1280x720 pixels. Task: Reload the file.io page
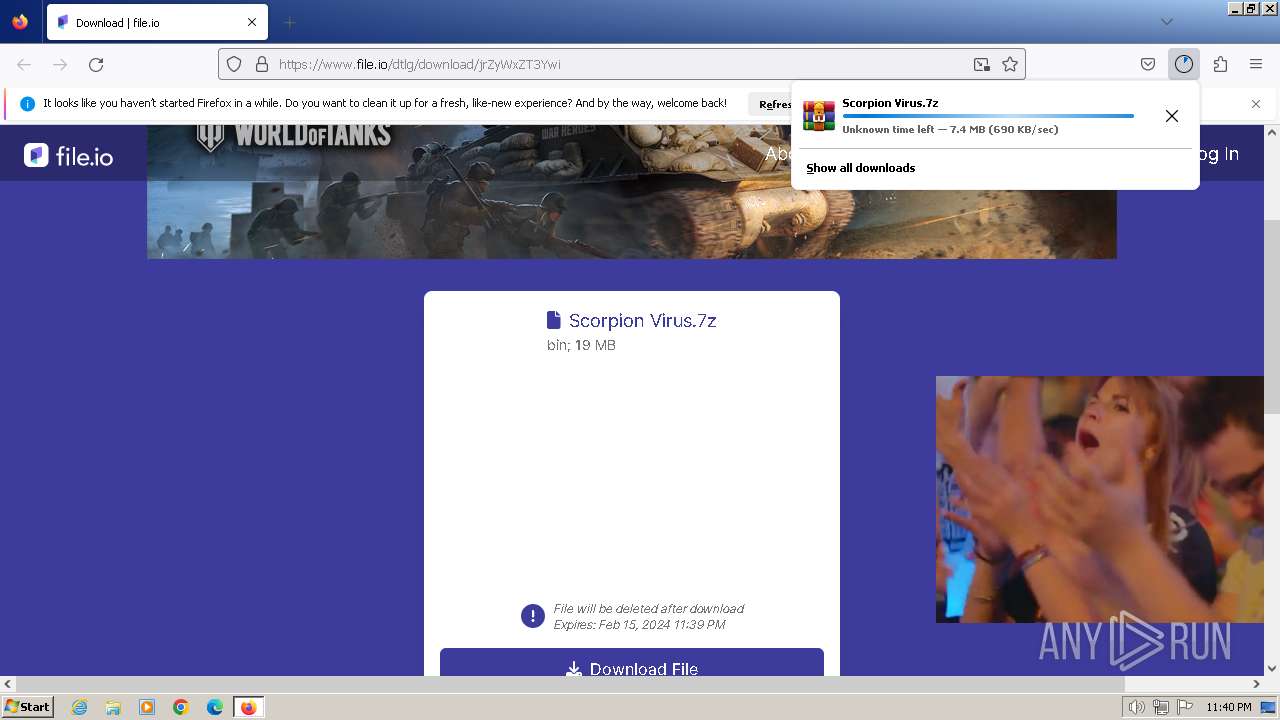coord(96,64)
